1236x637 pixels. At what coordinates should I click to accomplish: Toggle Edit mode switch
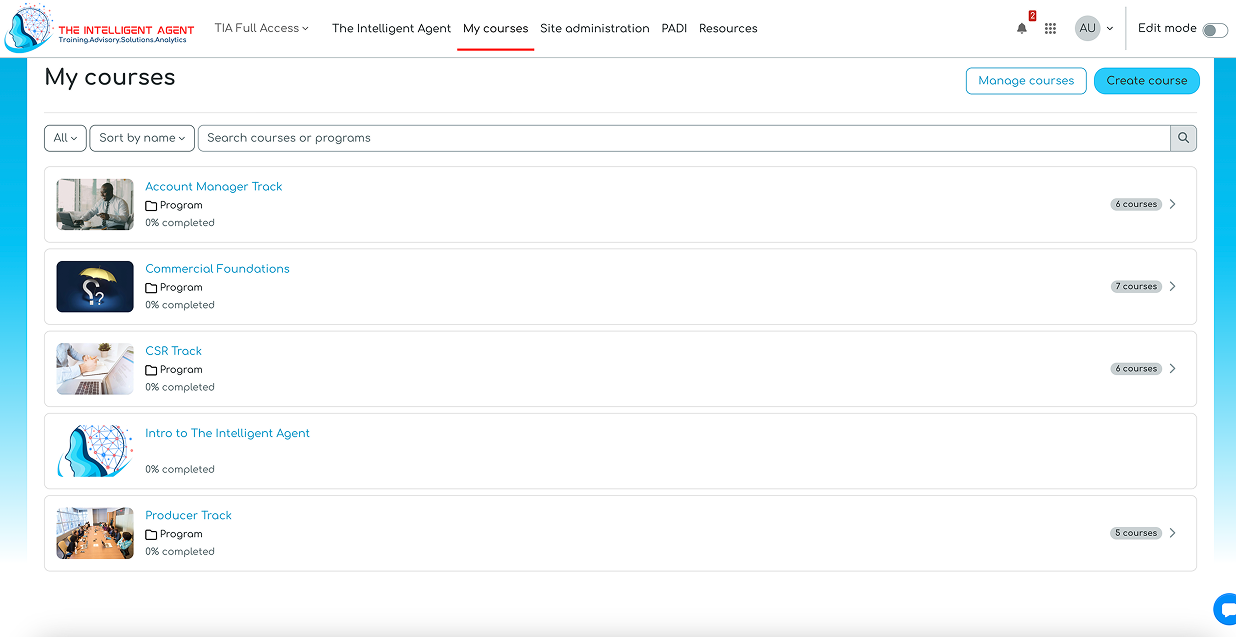point(1214,30)
